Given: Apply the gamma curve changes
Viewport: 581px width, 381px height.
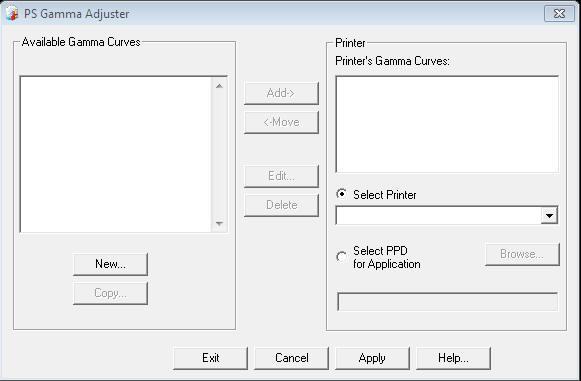Looking at the screenshot, I should (372, 358).
